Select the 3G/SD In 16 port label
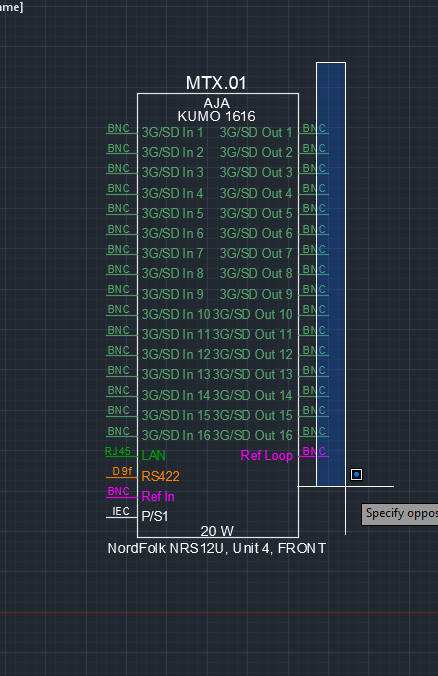This screenshot has width=438, height=676. (x=176, y=435)
